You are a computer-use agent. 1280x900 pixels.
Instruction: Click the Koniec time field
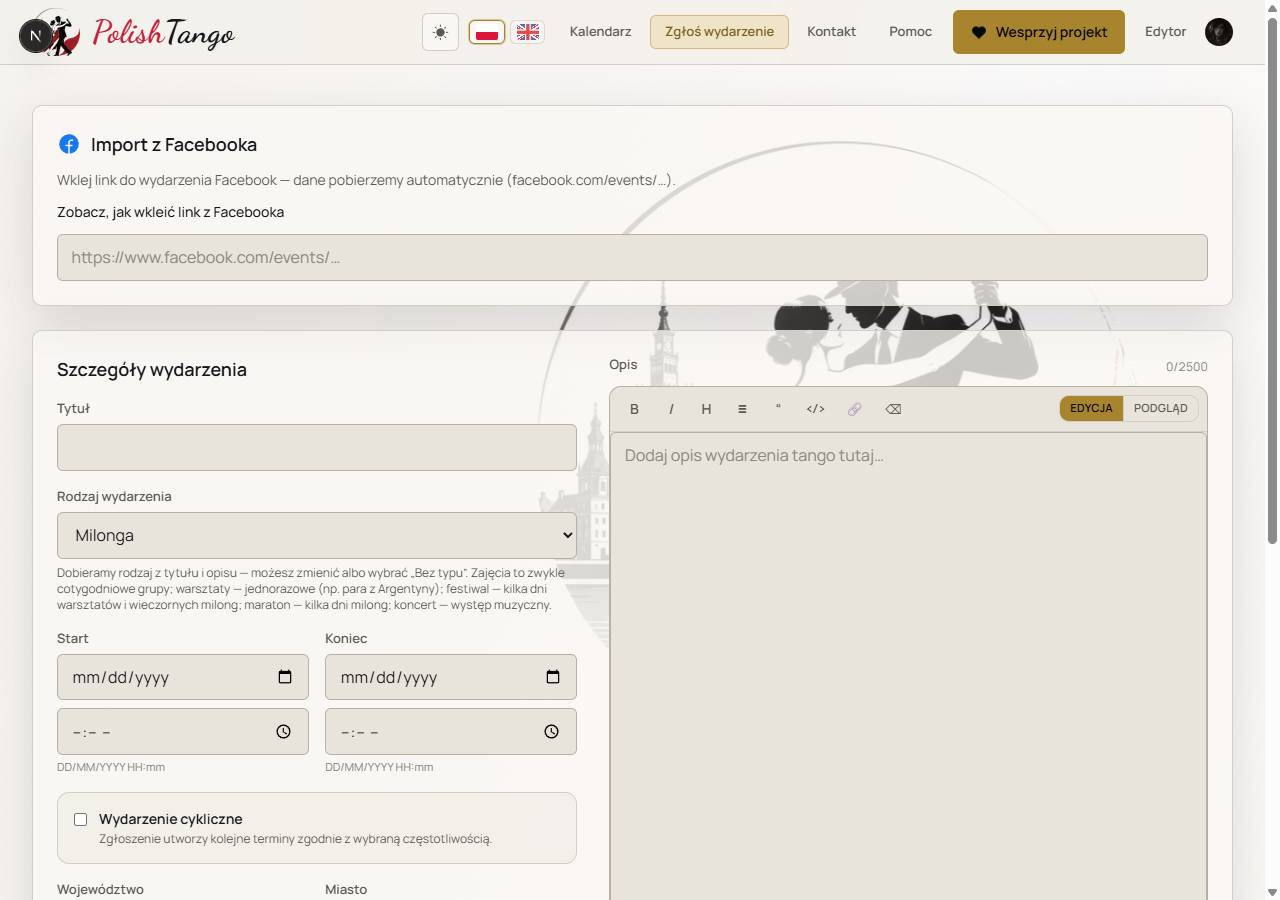(x=451, y=732)
